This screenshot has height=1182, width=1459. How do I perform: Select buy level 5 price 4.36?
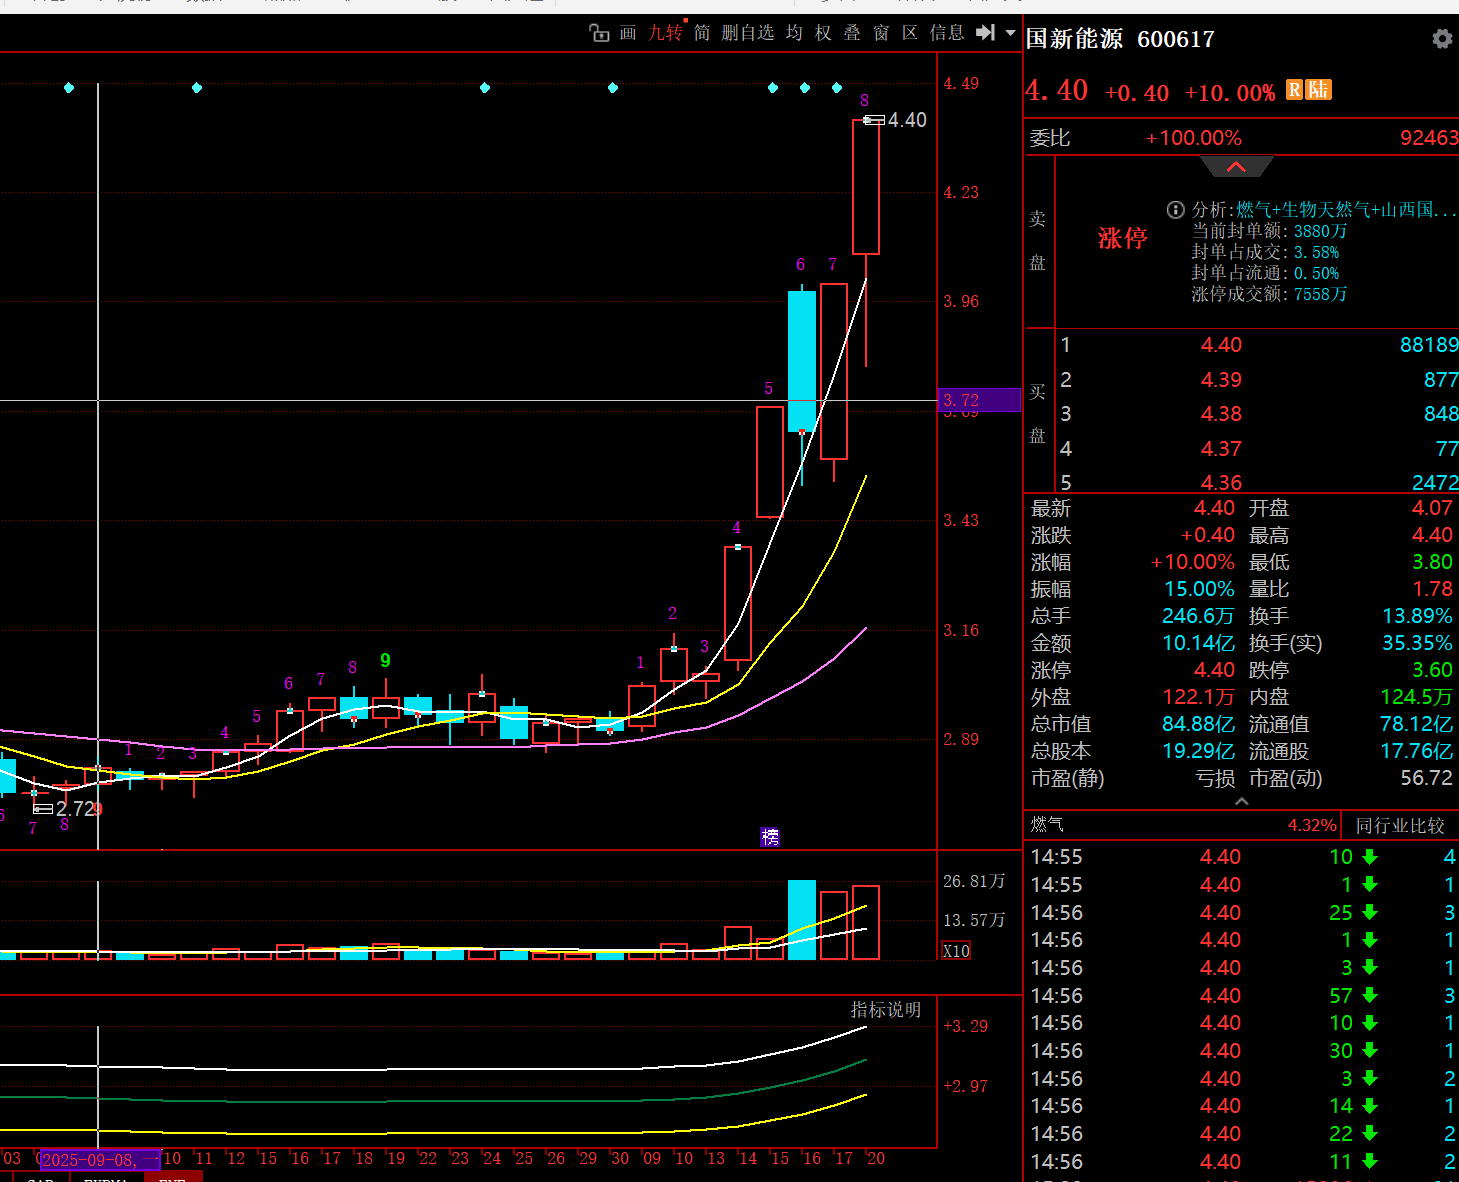[x=1221, y=483]
